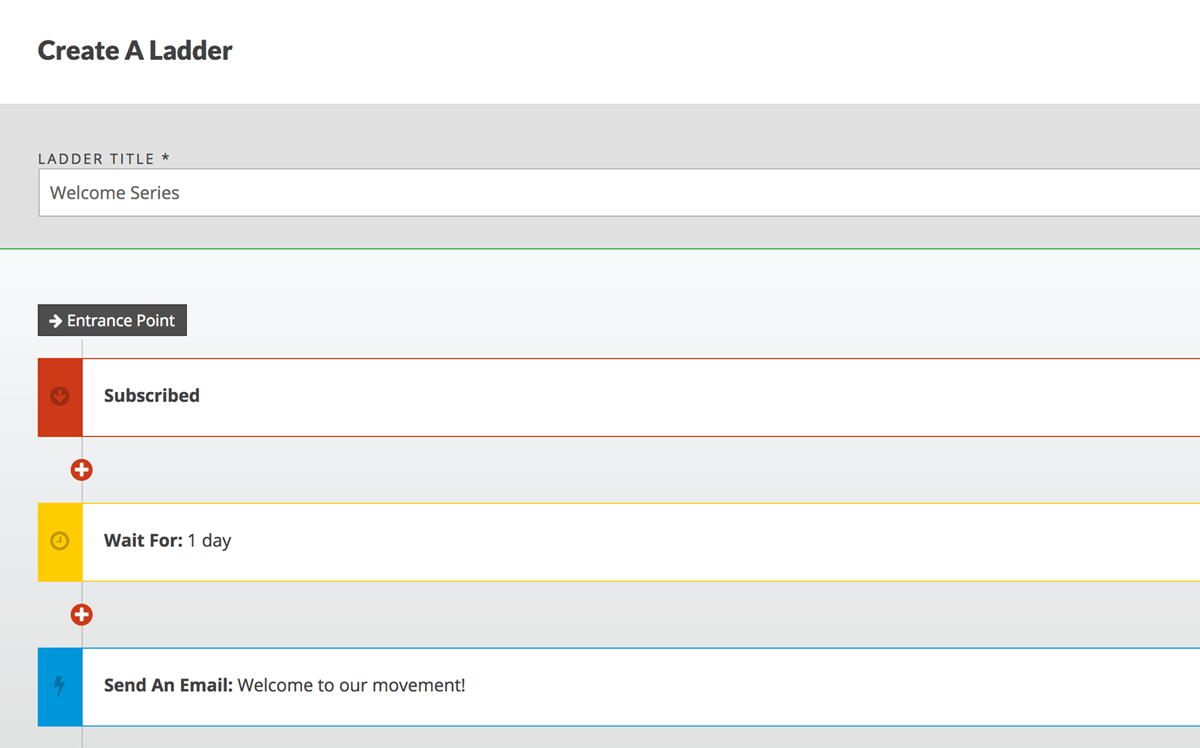This screenshot has height=748, width=1200.
Task: Click the "Wait For:" bold label
Action: pyautogui.click(x=143, y=541)
